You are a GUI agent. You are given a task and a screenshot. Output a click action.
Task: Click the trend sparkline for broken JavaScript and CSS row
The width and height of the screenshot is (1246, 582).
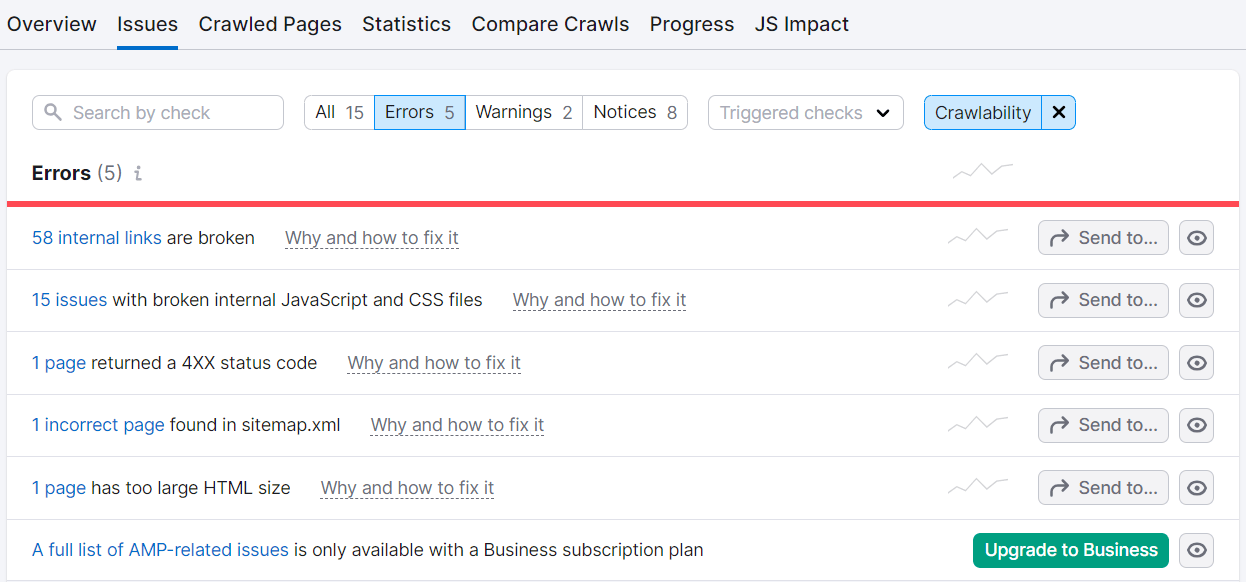click(978, 299)
